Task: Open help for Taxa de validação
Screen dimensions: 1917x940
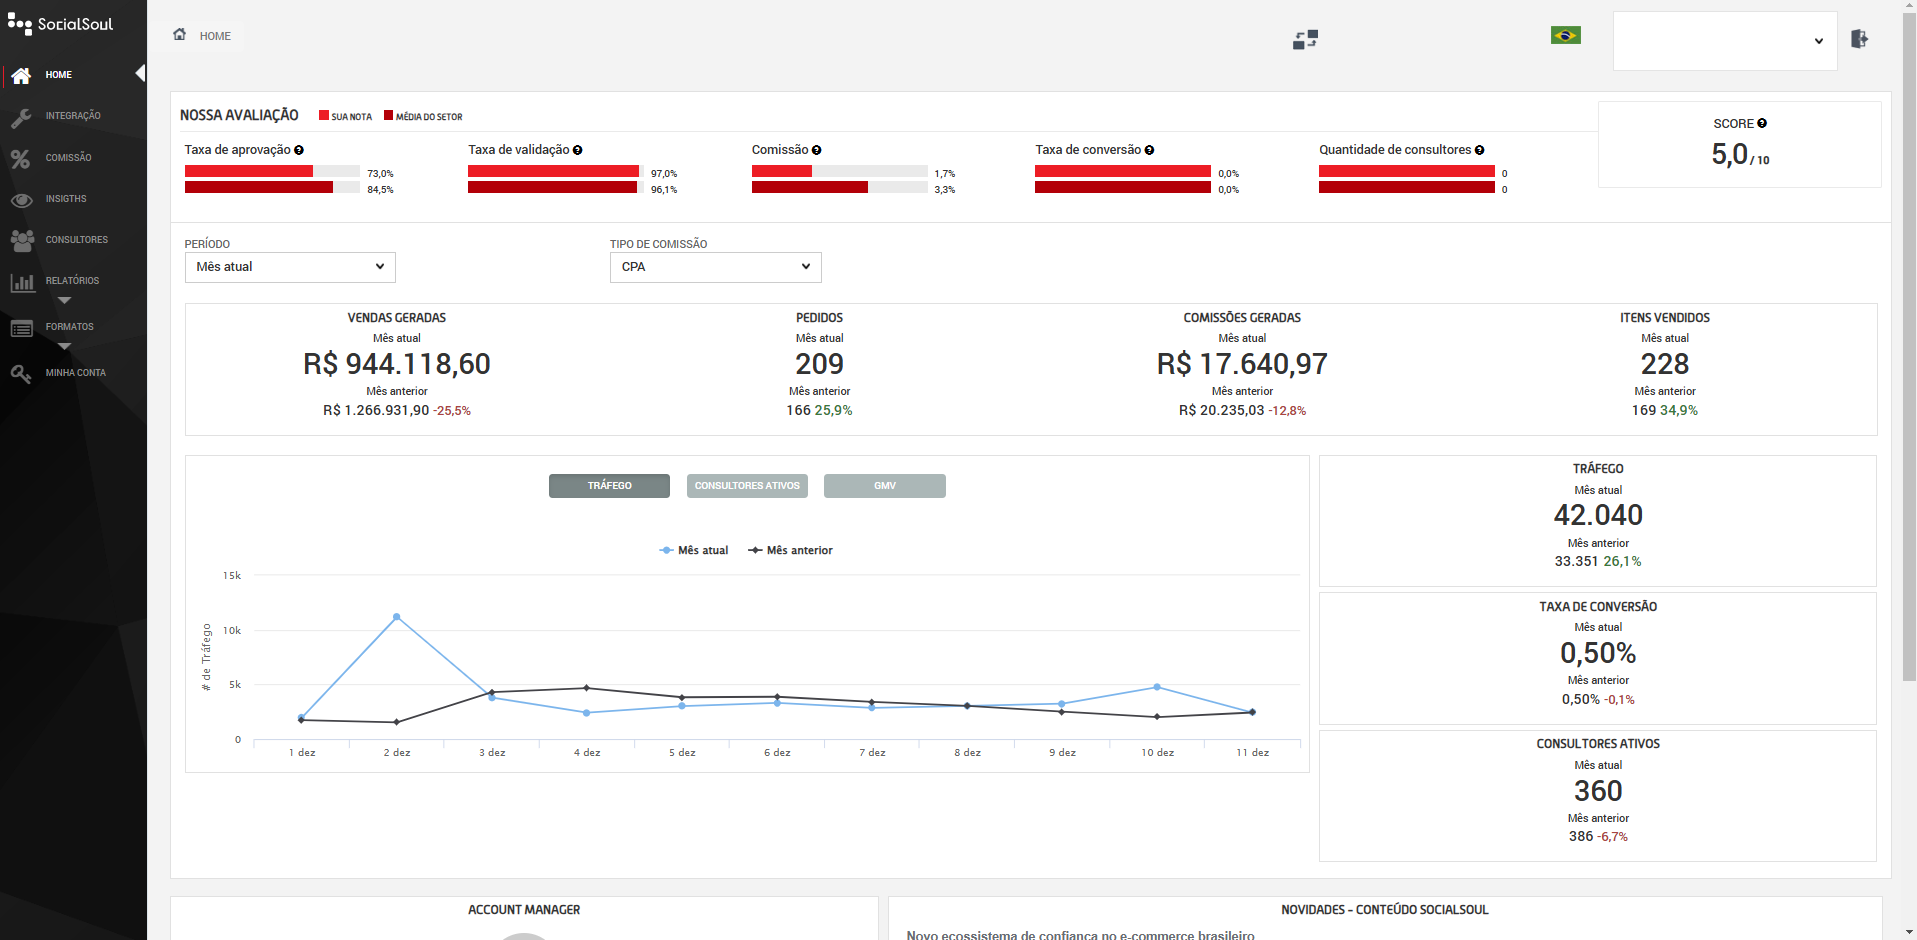Action: (577, 150)
